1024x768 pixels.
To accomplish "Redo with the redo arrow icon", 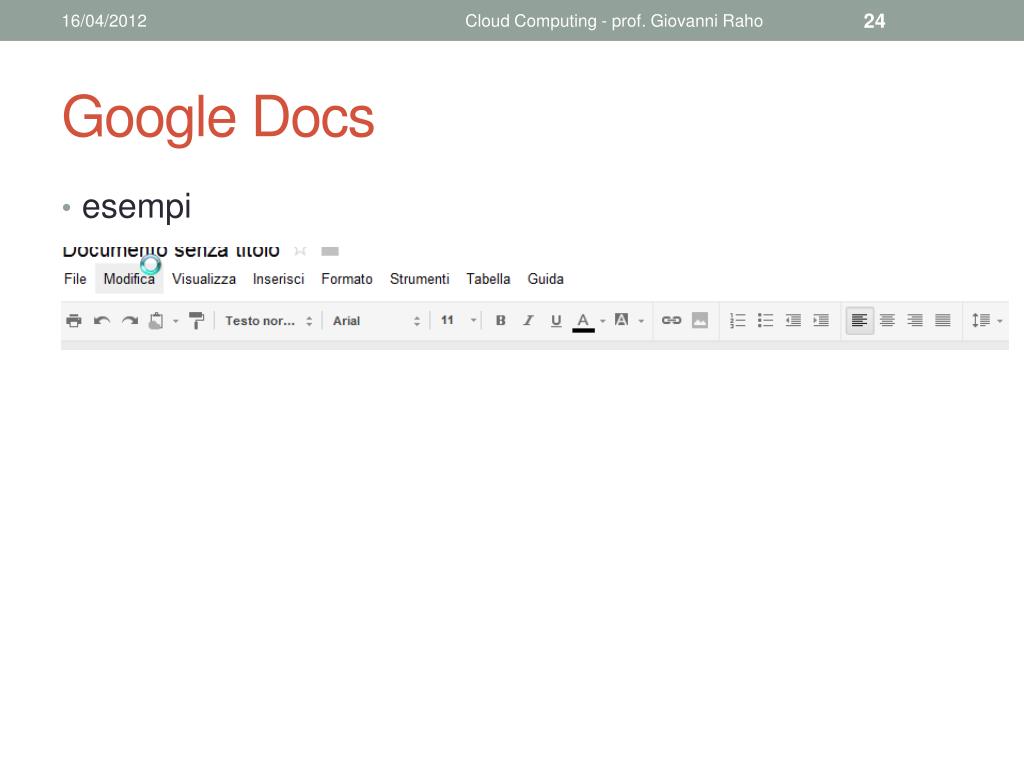I will pyautogui.click(x=130, y=321).
